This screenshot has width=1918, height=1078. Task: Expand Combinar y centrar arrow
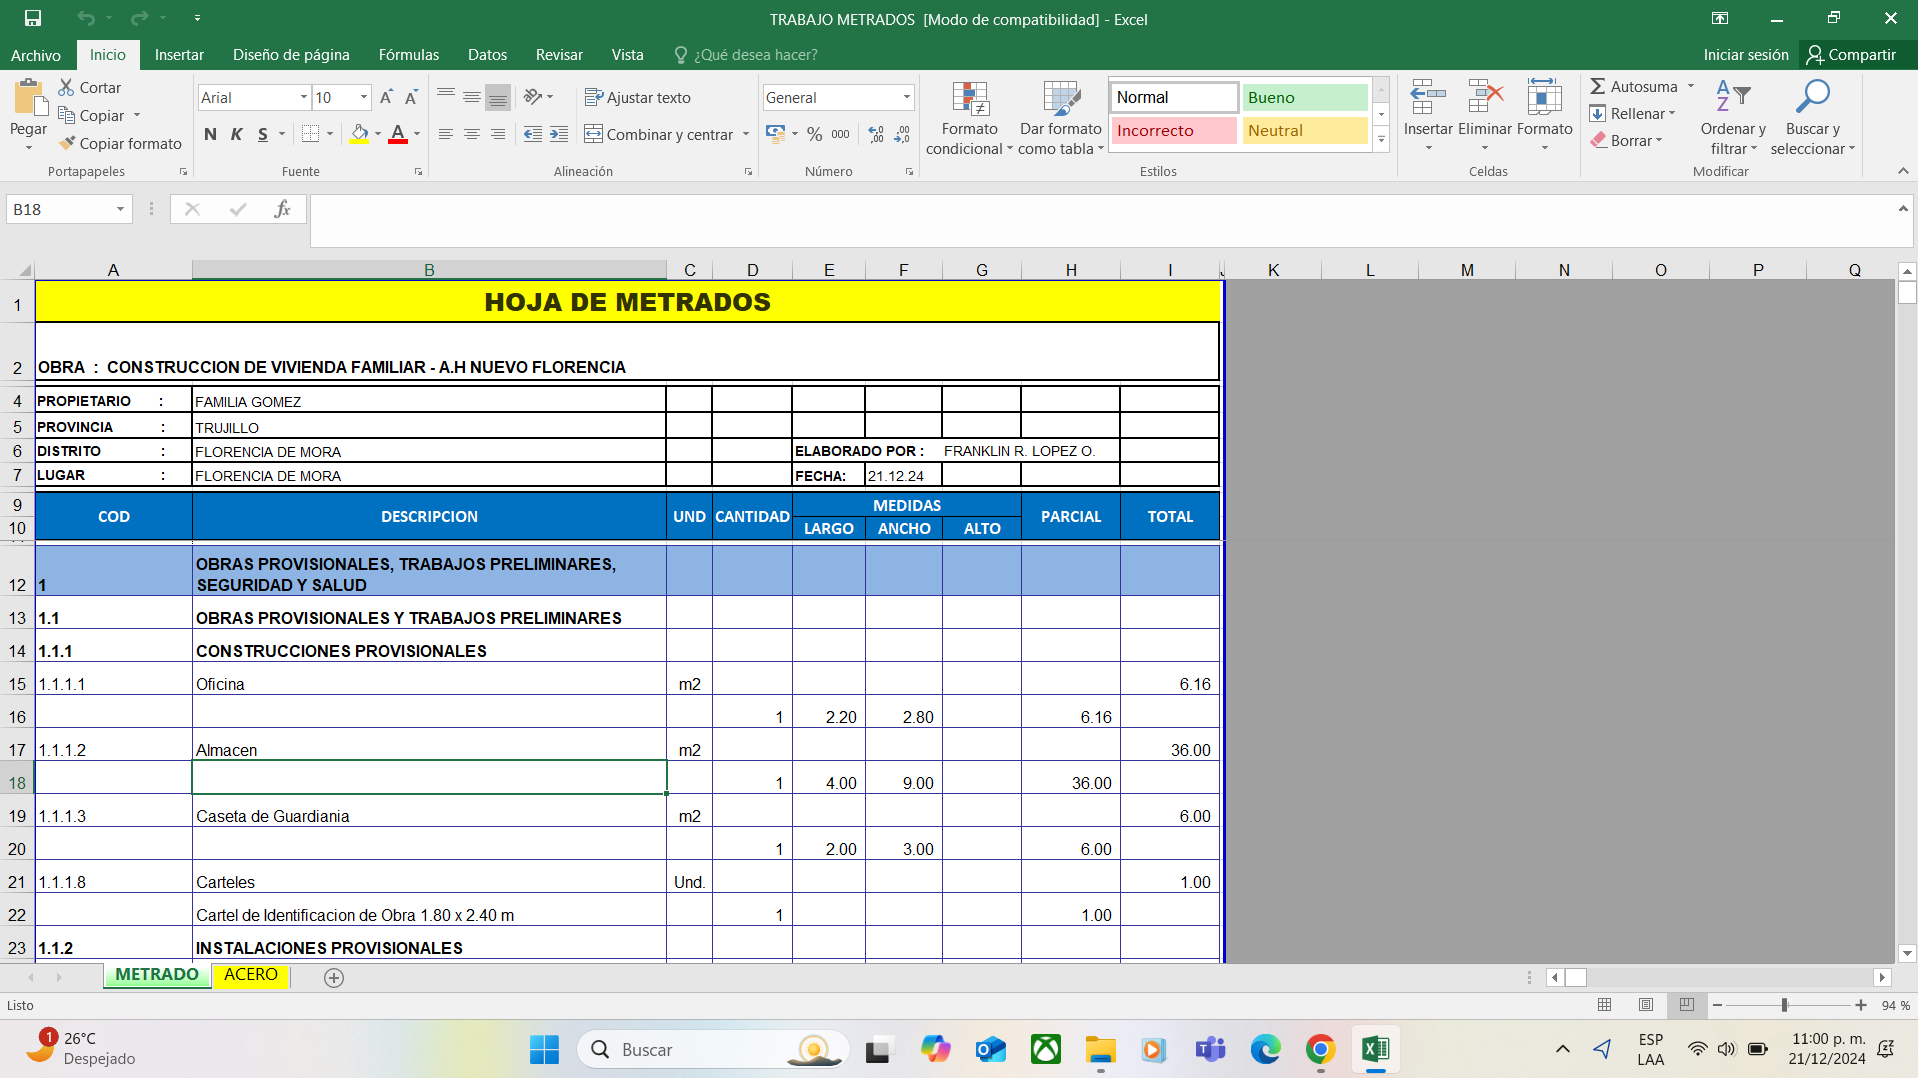tap(746, 134)
